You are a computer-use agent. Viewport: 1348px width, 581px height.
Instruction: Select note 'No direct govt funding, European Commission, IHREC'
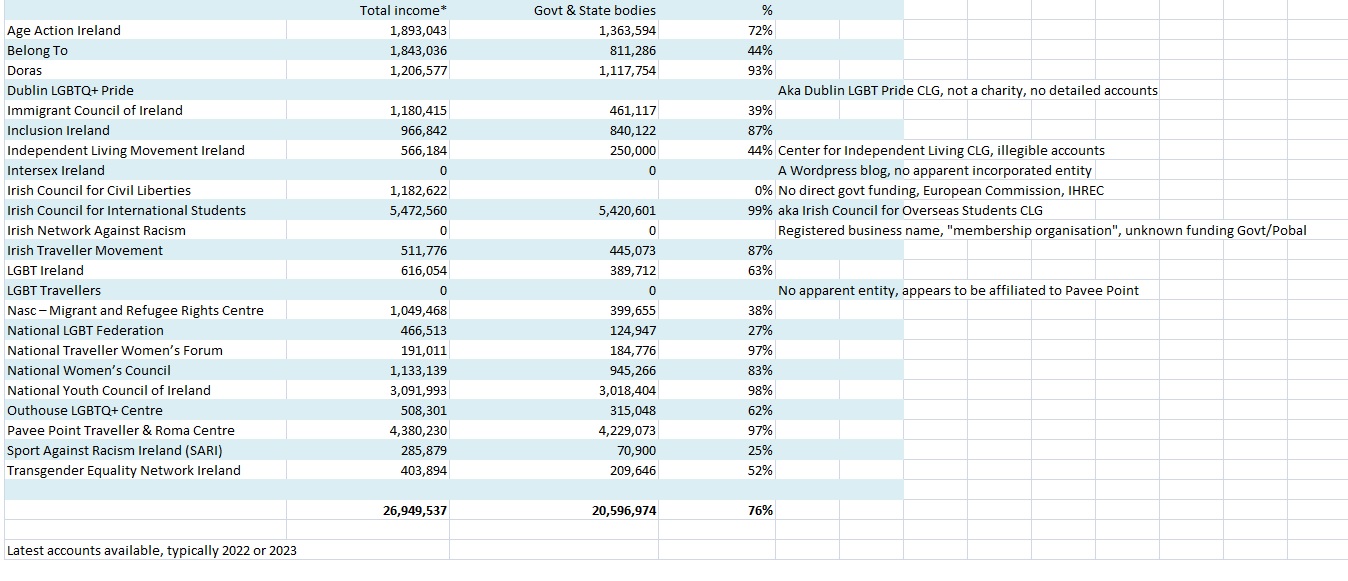click(x=941, y=190)
